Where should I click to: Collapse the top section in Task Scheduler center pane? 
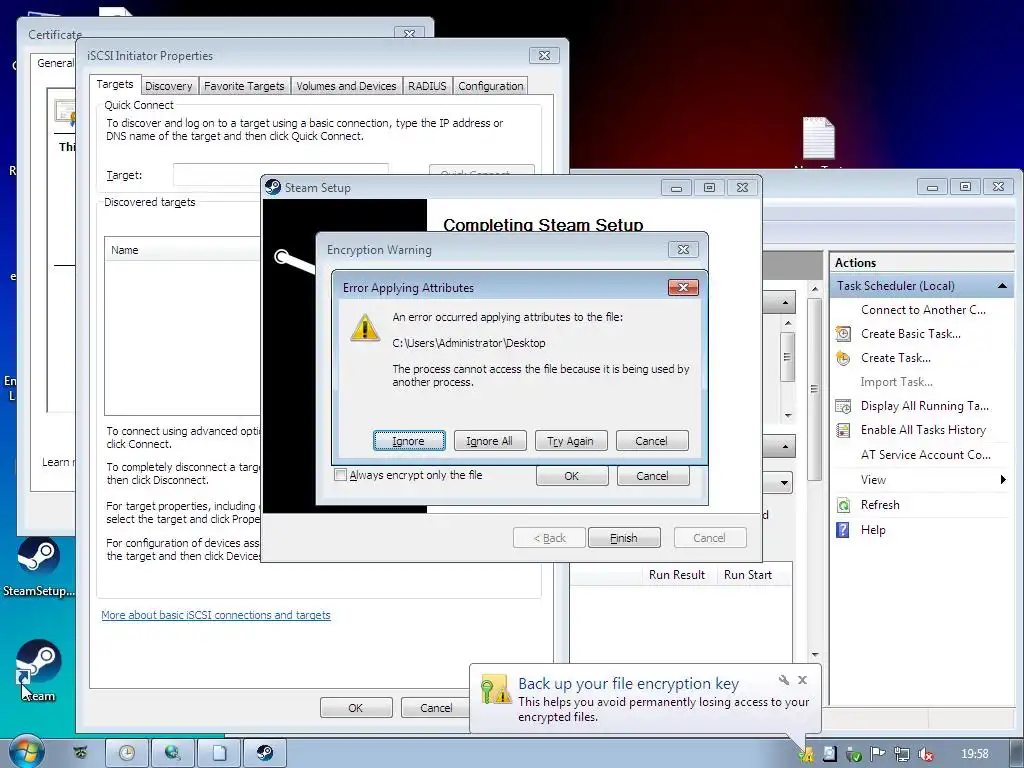(785, 302)
